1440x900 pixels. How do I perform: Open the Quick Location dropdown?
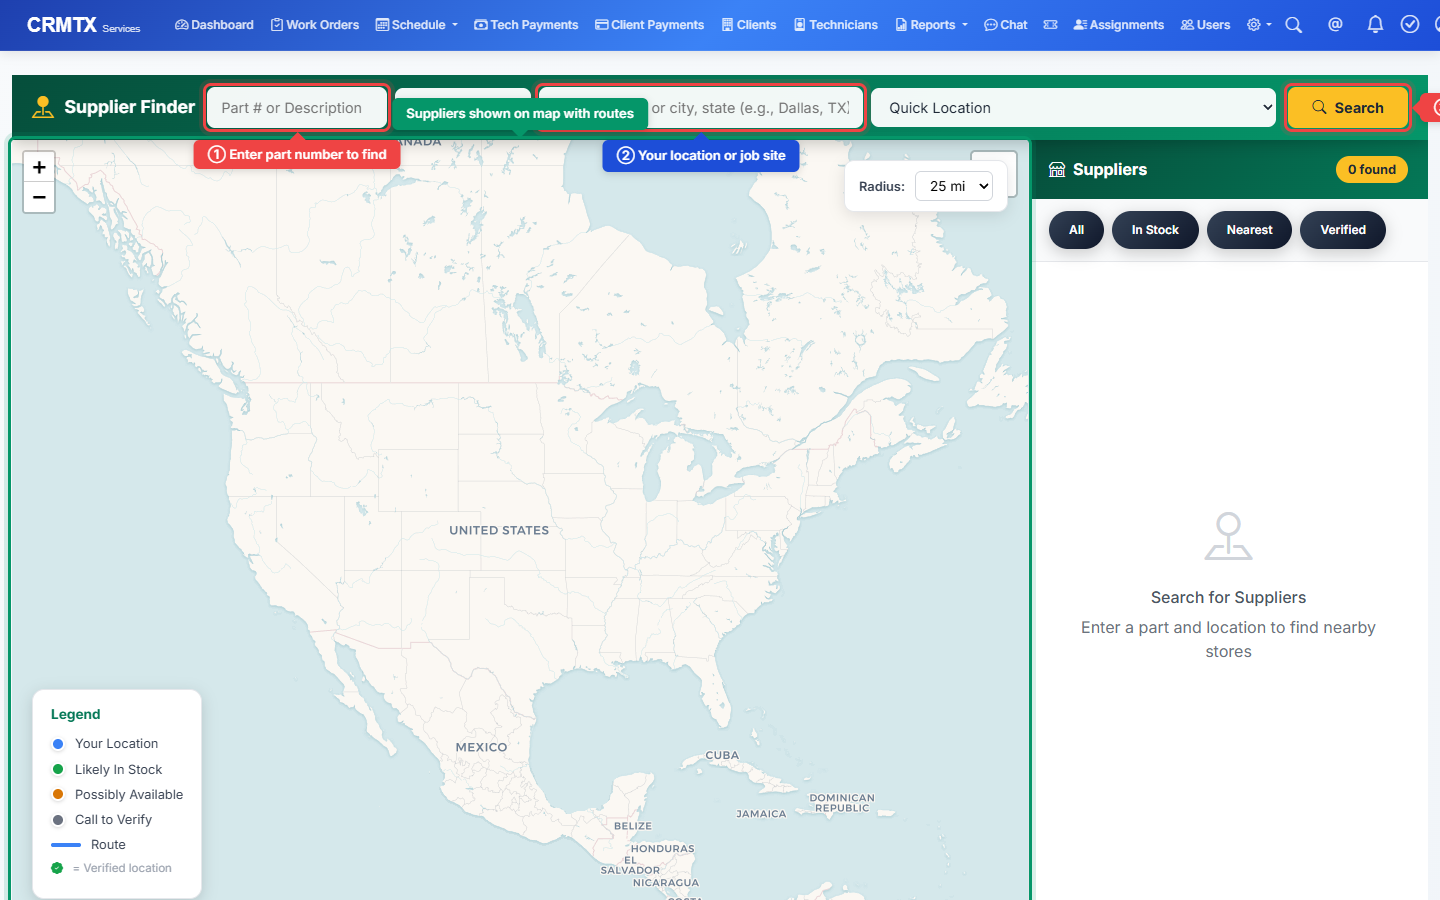pyautogui.click(x=1073, y=107)
